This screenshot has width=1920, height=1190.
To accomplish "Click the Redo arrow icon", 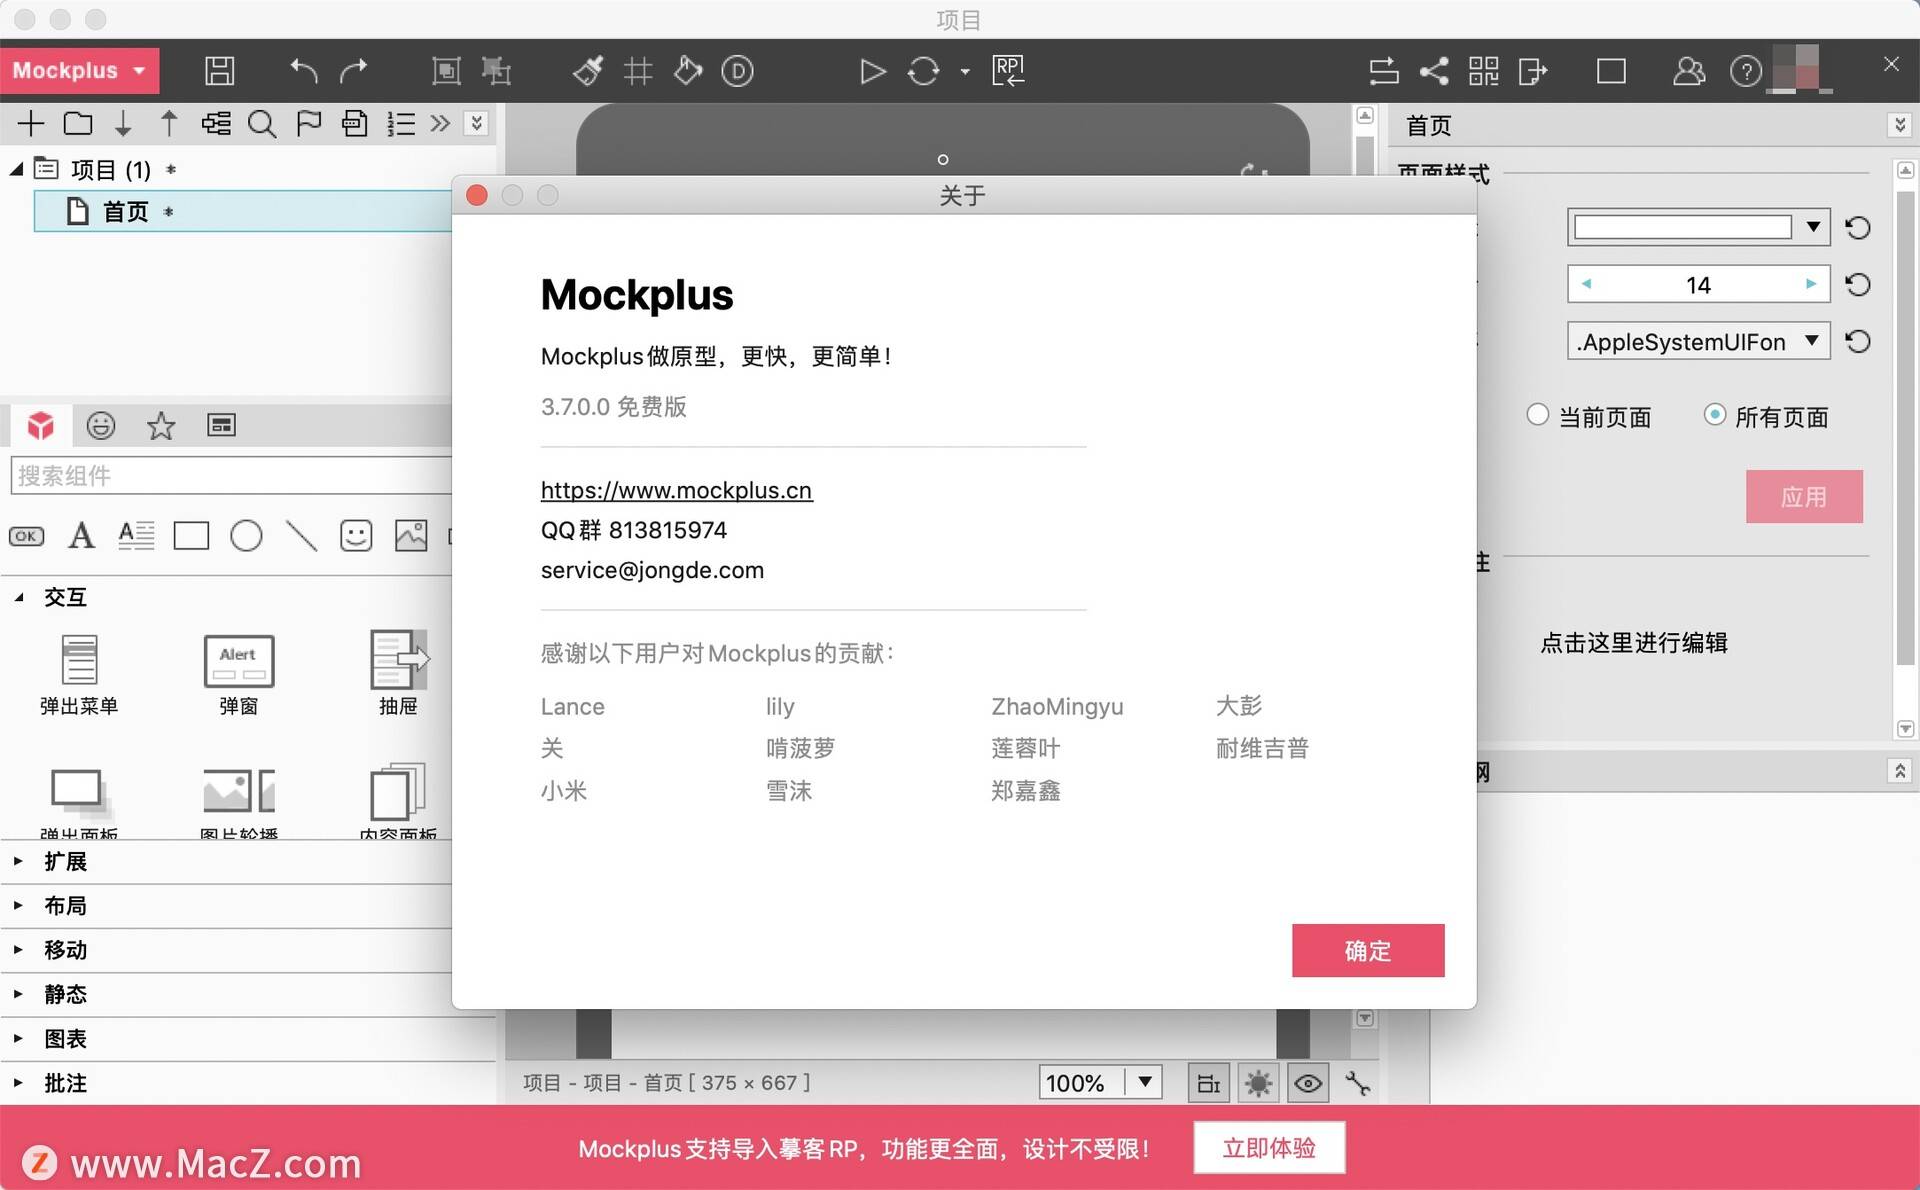I will (354, 71).
